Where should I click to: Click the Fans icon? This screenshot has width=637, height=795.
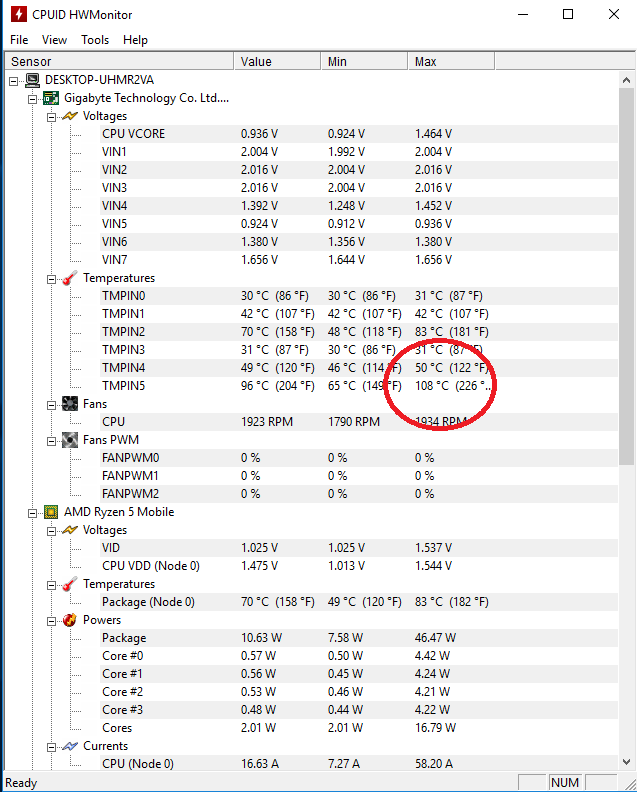tap(69, 404)
